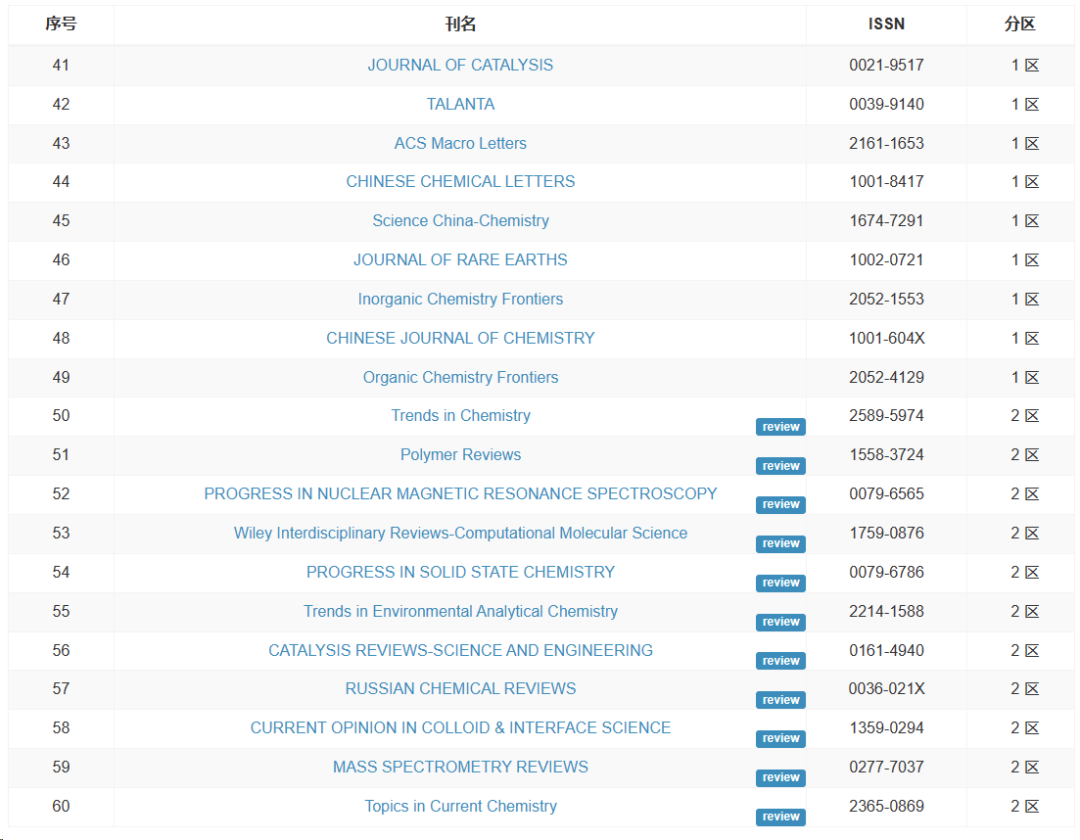This screenshot has height=840, width=1080.
Task: Click review badge on row 52
Action: [x=780, y=505]
